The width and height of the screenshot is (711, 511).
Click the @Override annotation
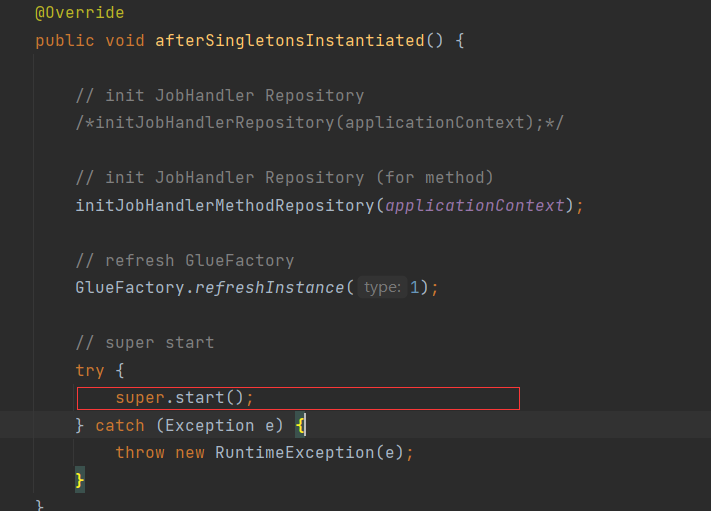[x=80, y=15]
